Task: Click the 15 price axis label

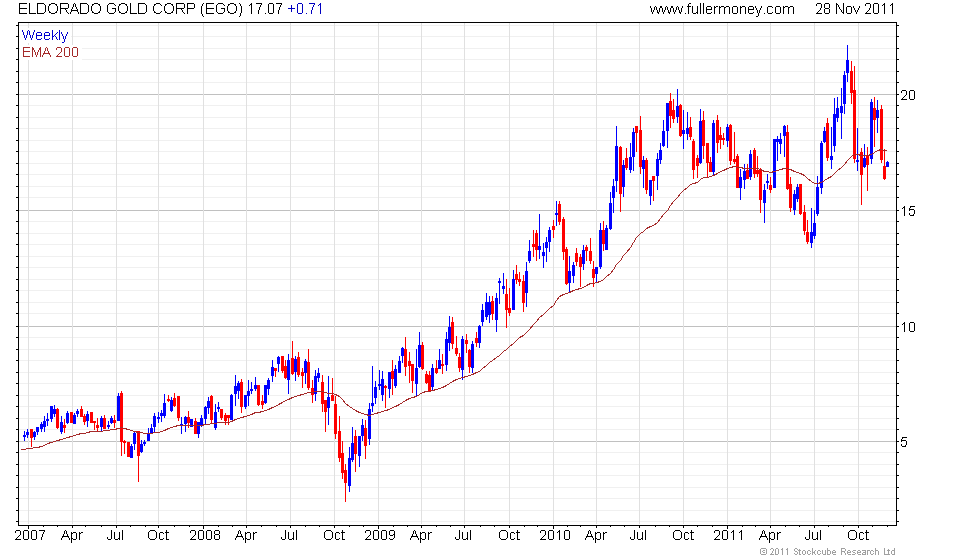Action: click(x=908, y=211)
